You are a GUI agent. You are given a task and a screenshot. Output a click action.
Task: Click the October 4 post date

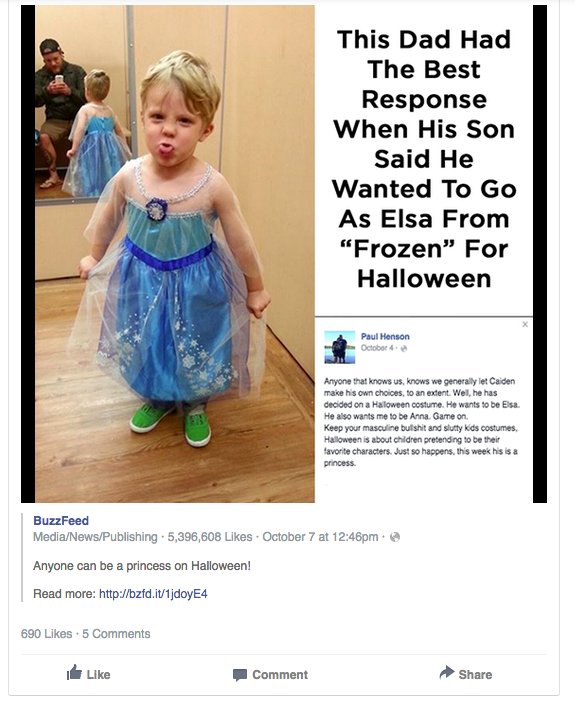coord(377,348)
